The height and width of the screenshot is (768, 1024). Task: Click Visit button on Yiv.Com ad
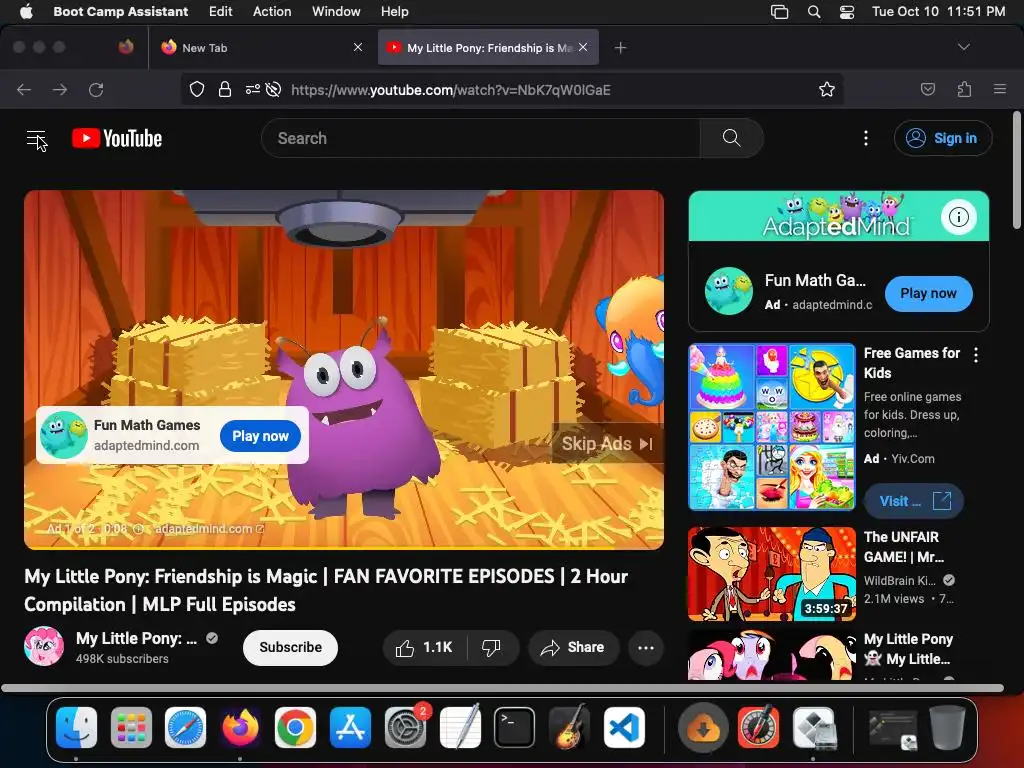[x=914, y=501]
